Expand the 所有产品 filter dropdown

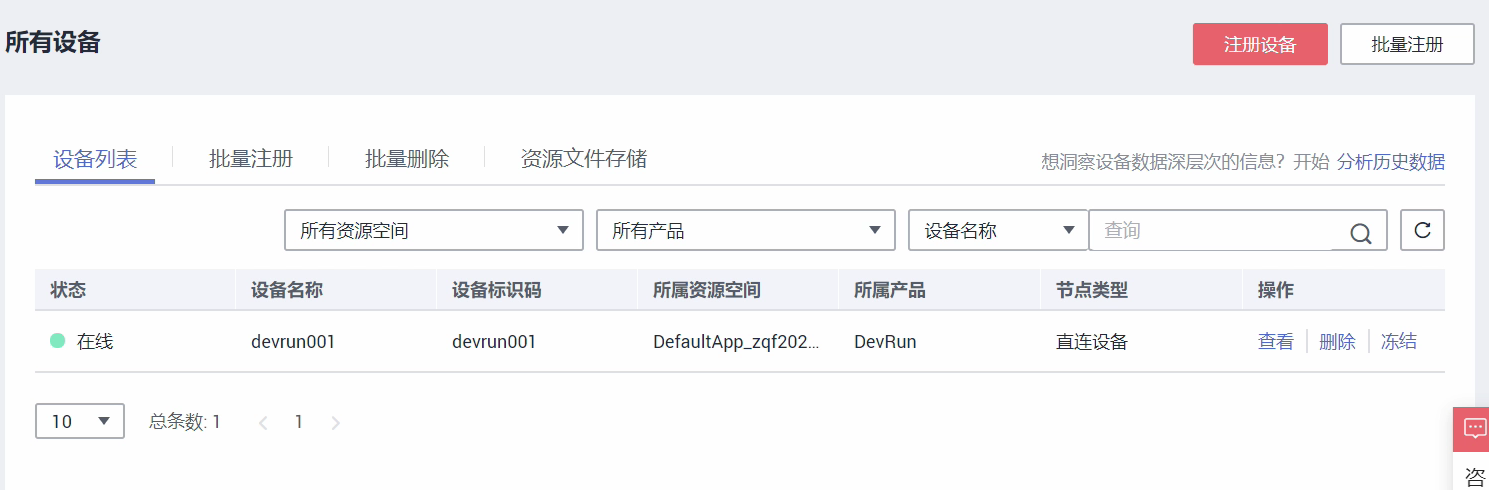745,230
